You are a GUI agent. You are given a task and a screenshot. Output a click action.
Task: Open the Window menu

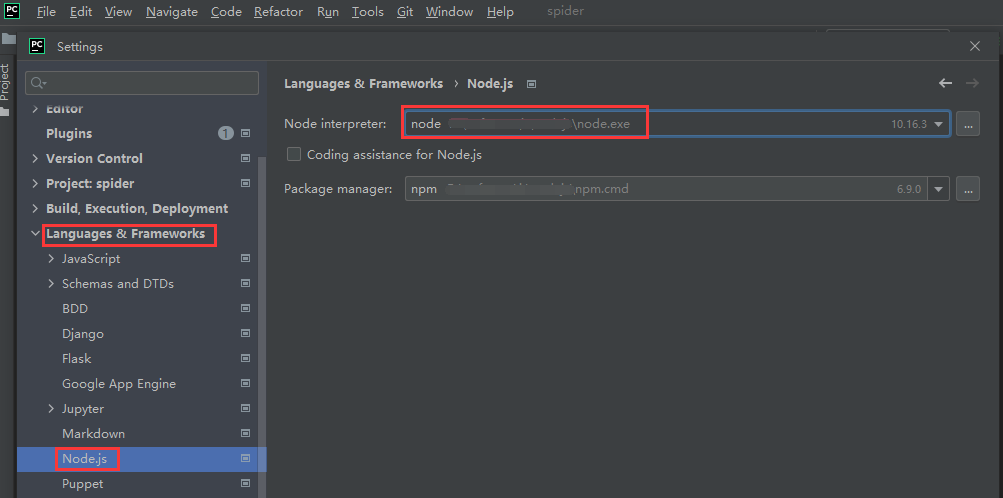(449, 12)
